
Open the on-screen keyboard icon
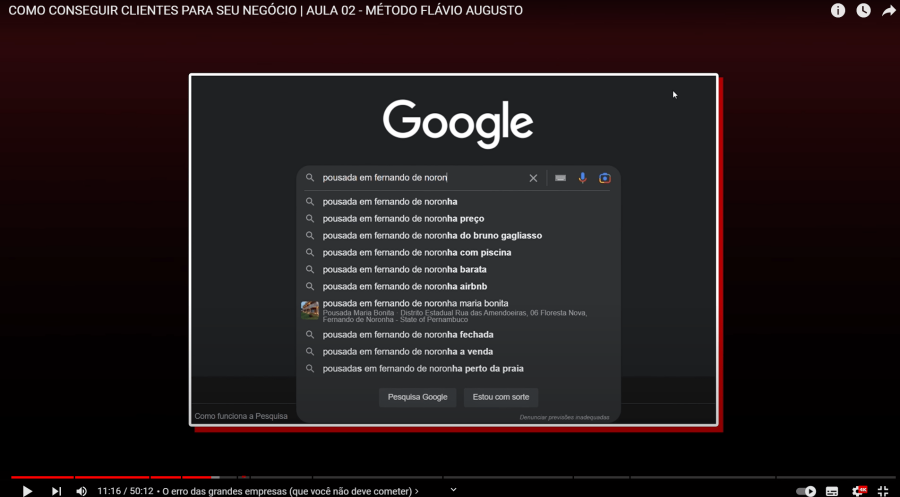[x=560, y=178]
